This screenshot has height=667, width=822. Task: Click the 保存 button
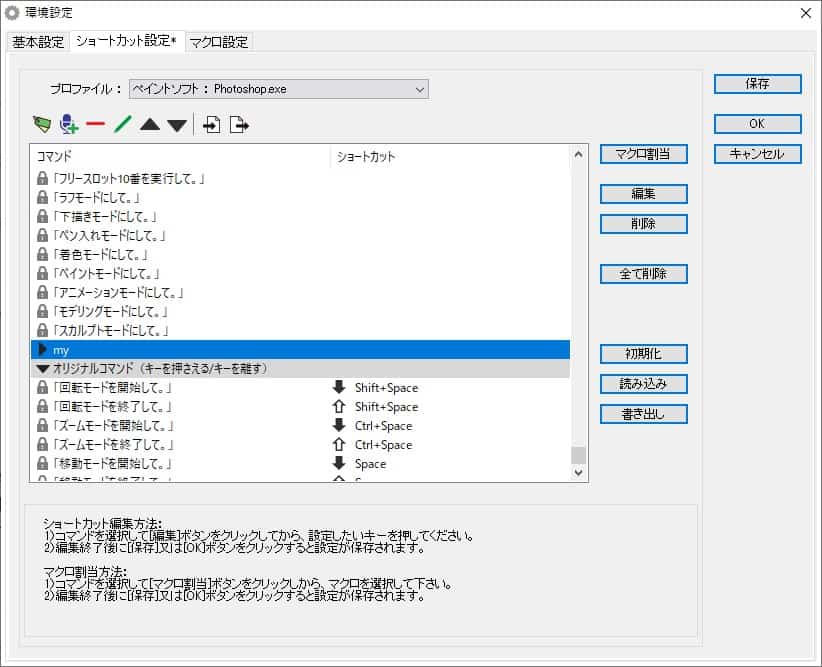(758, 84)
